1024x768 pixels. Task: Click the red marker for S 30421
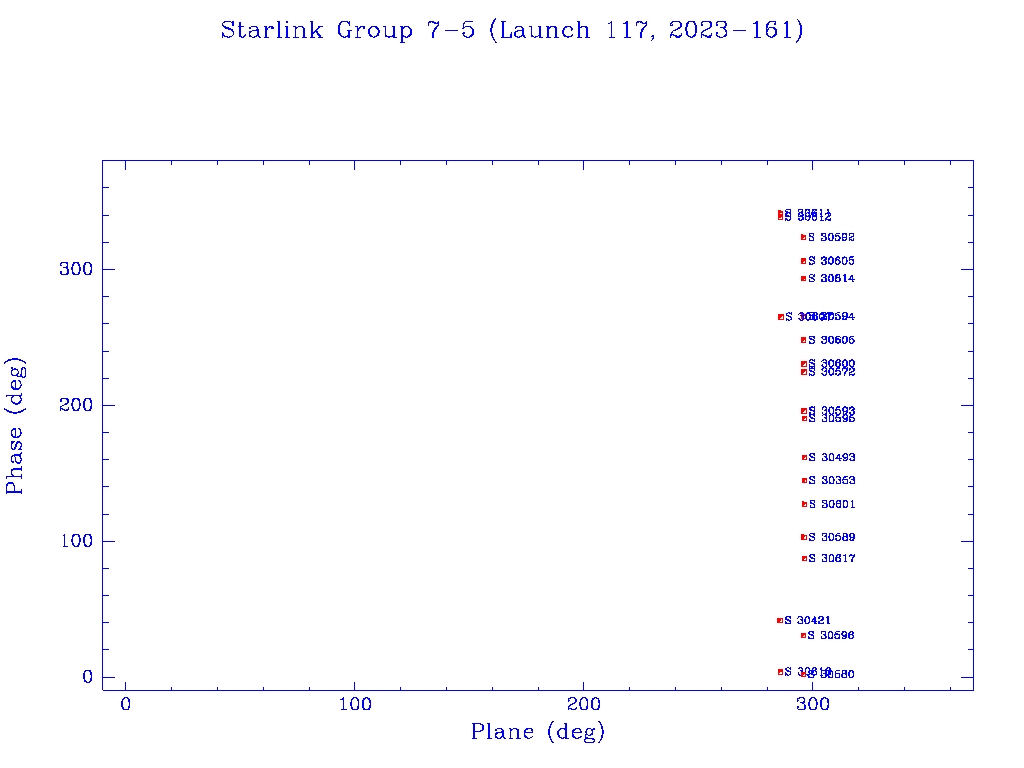pos(780,620)
